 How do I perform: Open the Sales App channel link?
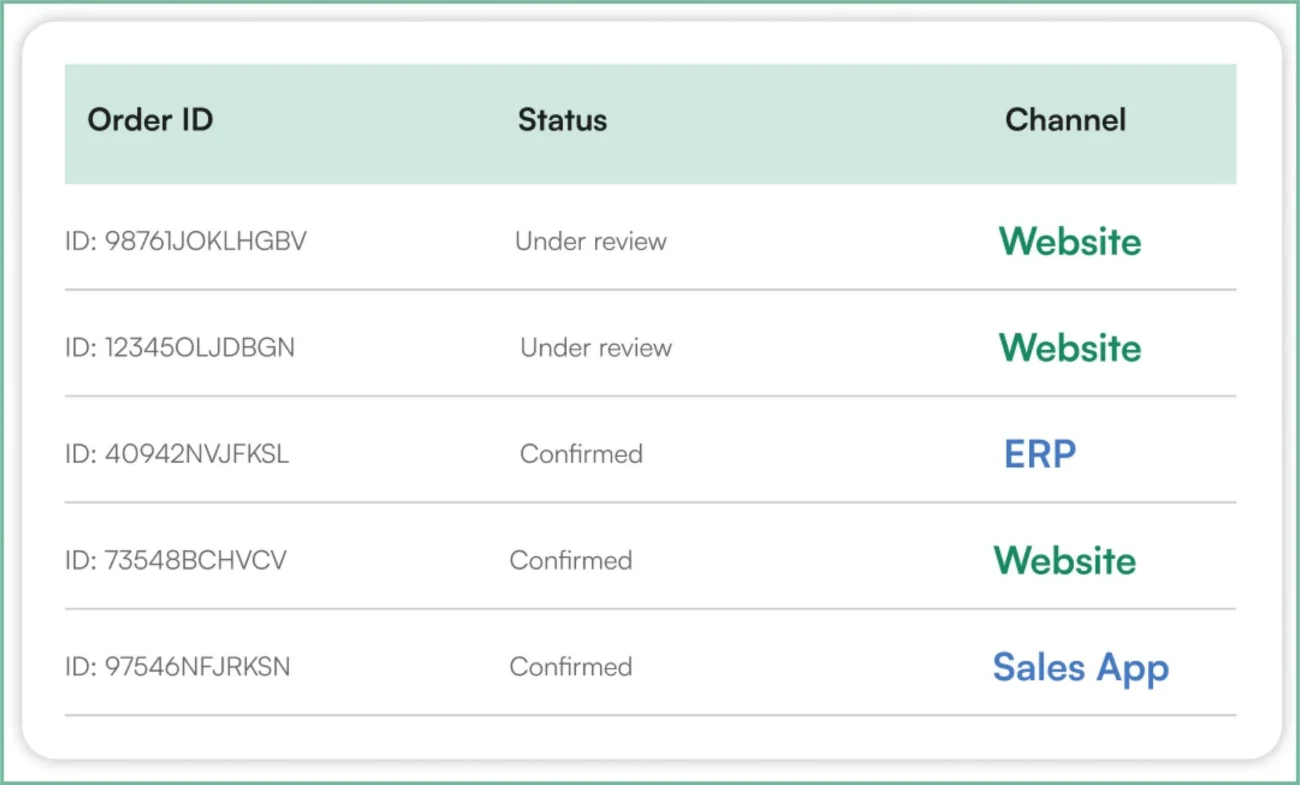pyautogui.click(x=1080, y=668)
